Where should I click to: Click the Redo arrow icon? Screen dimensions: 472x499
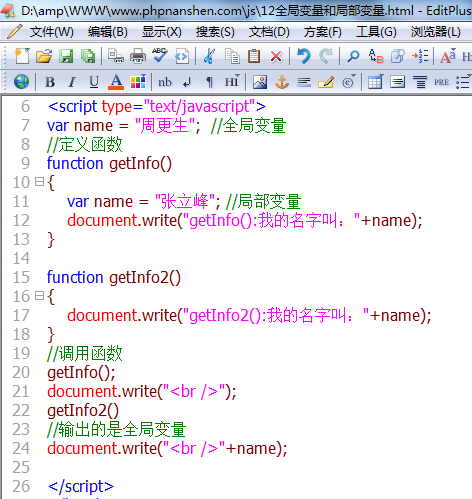tap(326, 56)
